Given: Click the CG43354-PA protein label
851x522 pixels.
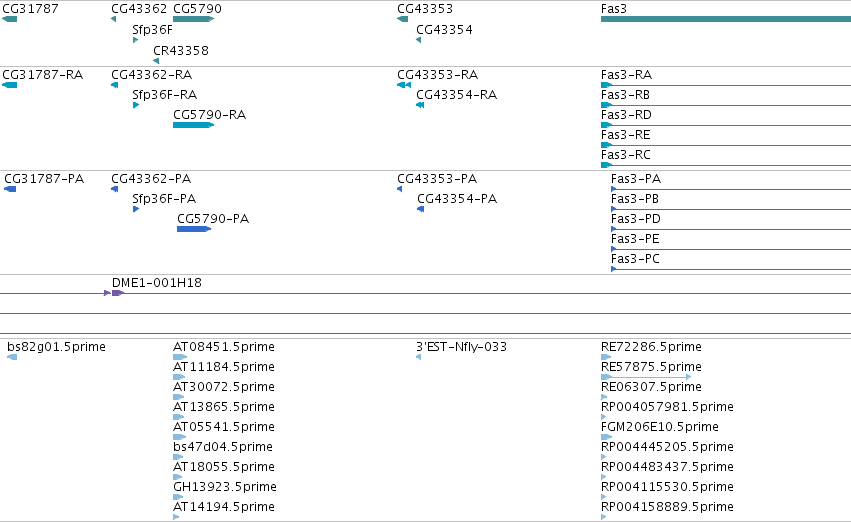Looking at the screenshot, I should 457,199.
